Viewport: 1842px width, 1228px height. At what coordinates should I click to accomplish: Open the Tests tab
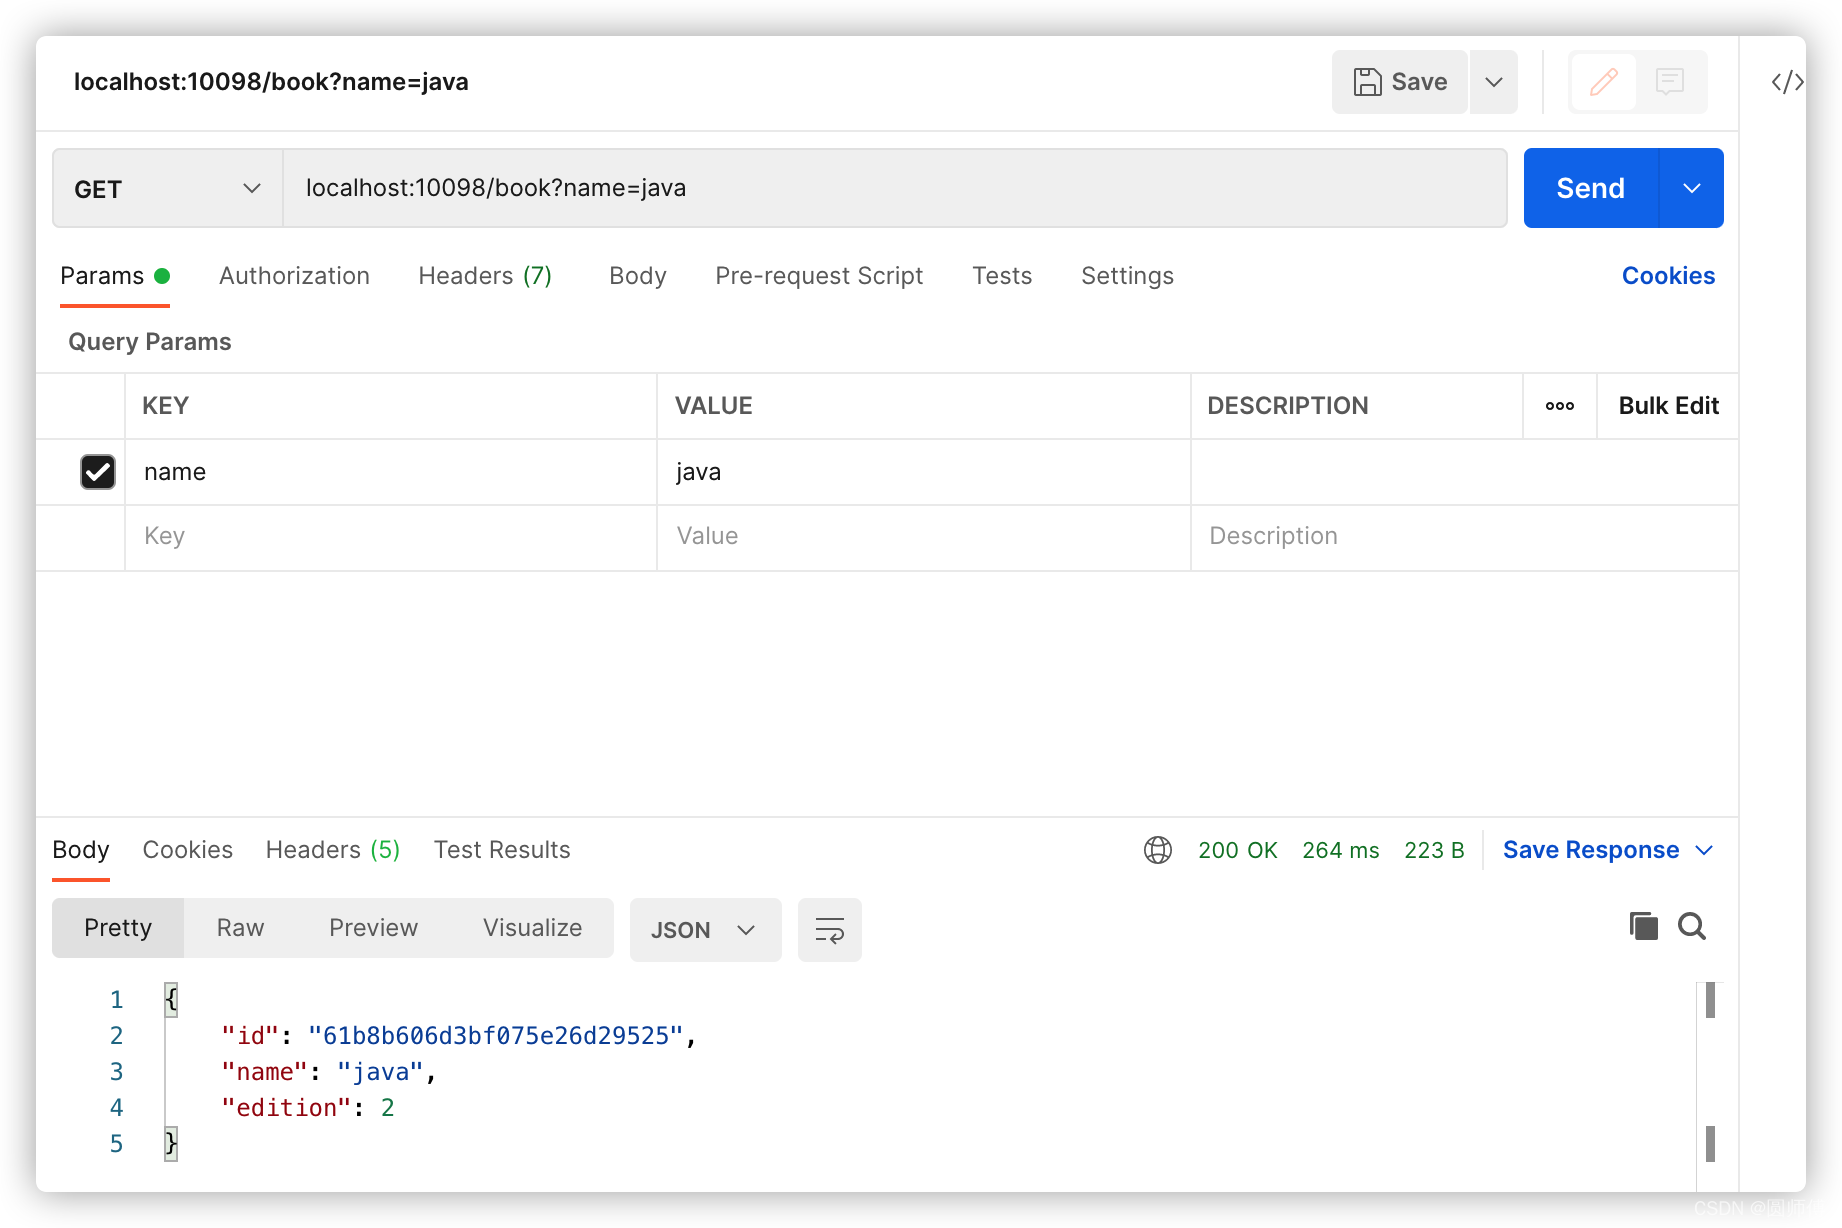[1002, 276]
